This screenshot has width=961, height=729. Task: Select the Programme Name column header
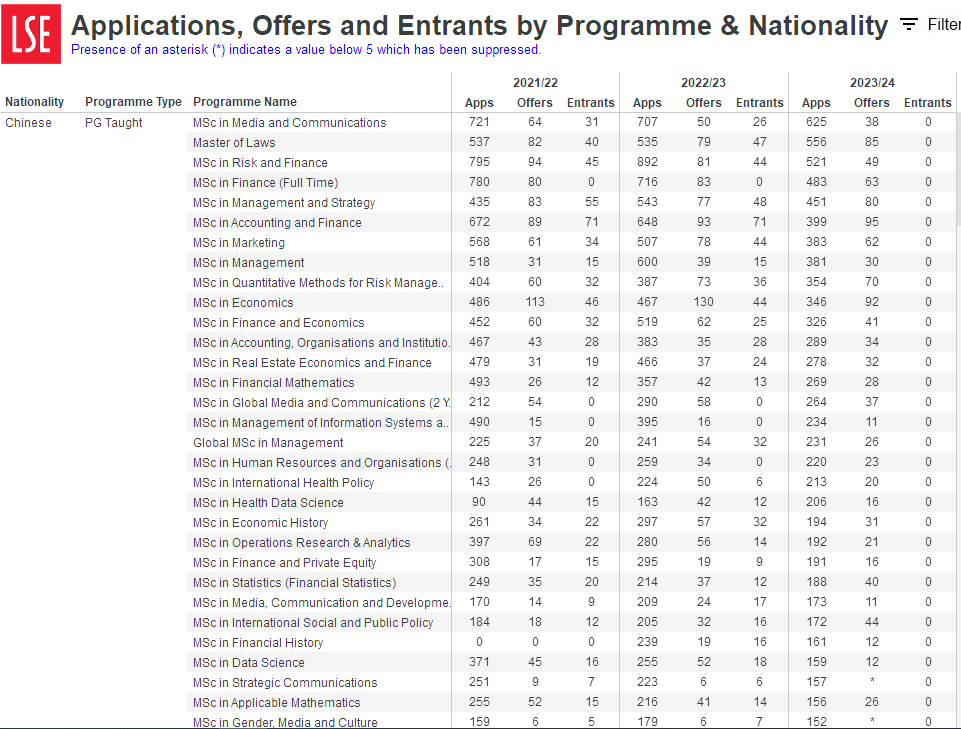(245, 102)
